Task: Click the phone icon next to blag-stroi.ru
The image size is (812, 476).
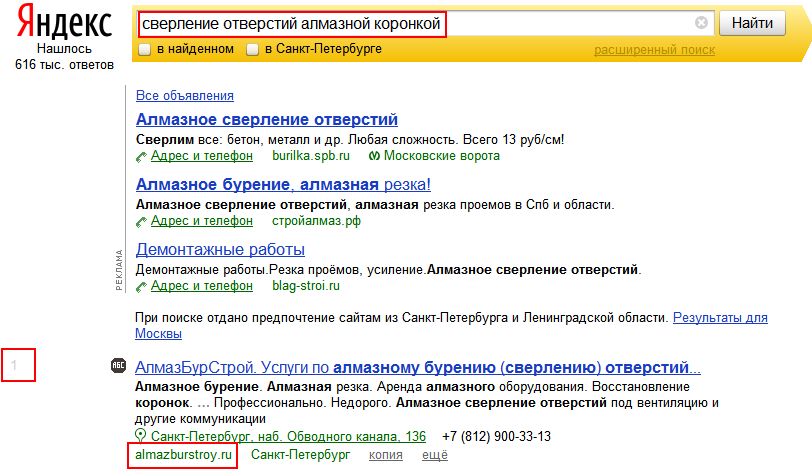Action: (141, 286)
